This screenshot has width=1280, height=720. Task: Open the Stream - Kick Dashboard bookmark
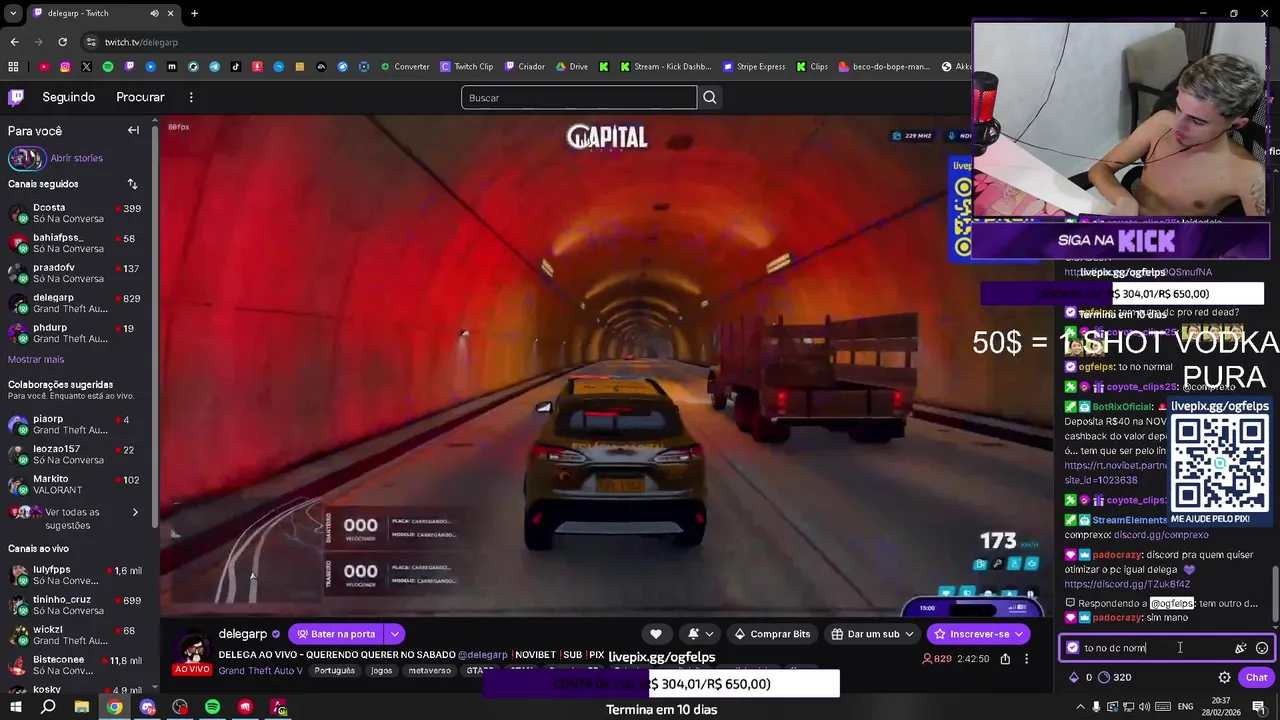(666, 67)
